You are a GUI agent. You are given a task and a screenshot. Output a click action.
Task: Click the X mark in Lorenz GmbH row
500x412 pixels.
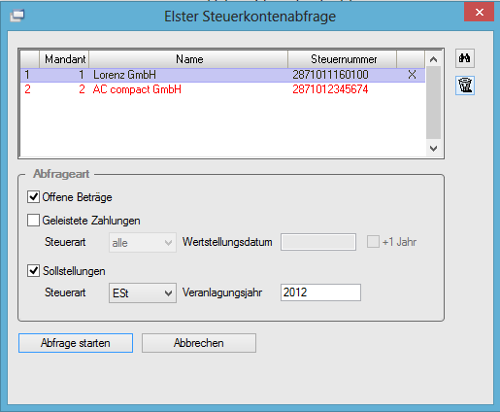tap(412, 75)
